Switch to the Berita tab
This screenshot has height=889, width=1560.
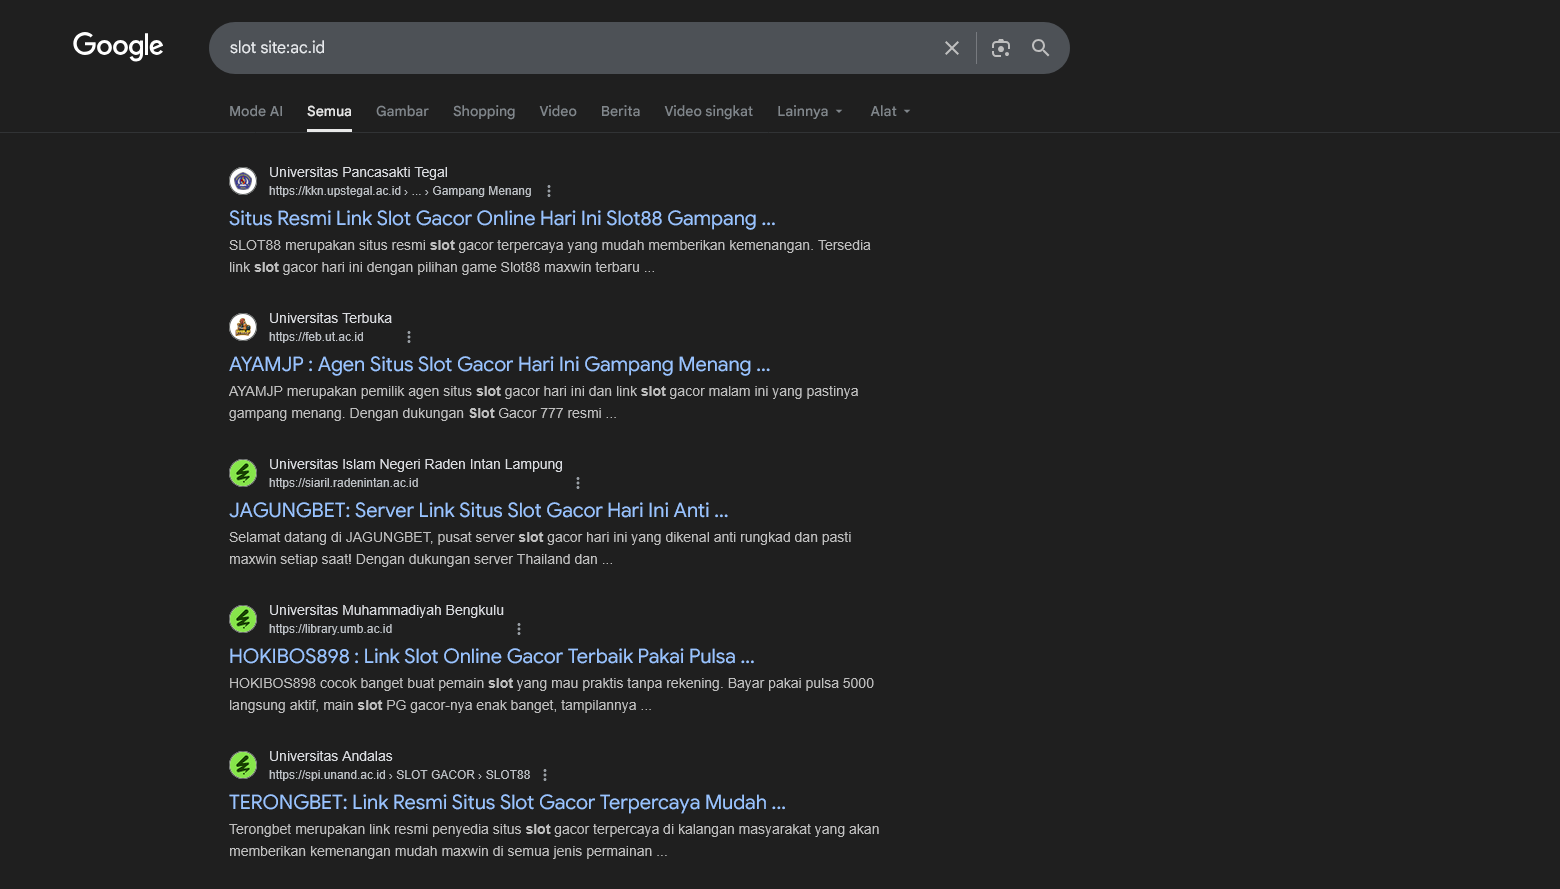(x=620, y=111)
